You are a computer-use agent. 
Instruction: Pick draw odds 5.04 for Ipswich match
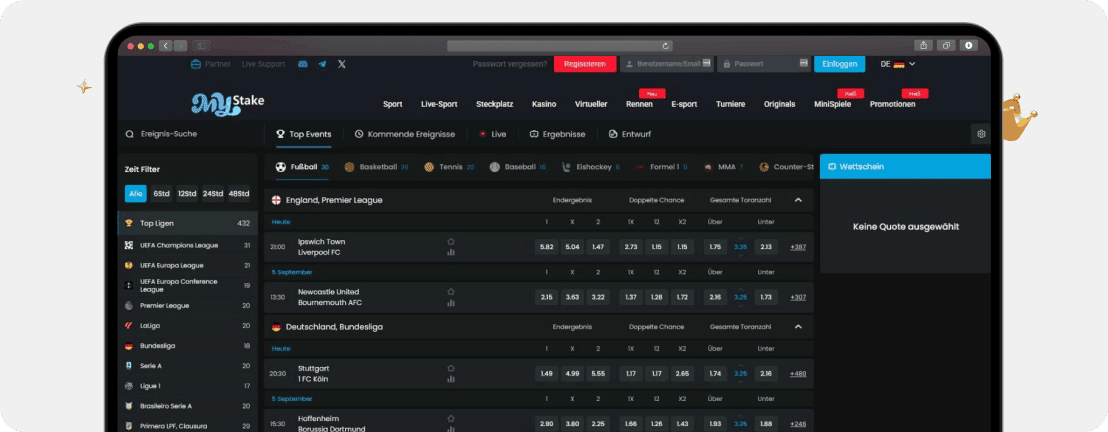coord(572,247)
